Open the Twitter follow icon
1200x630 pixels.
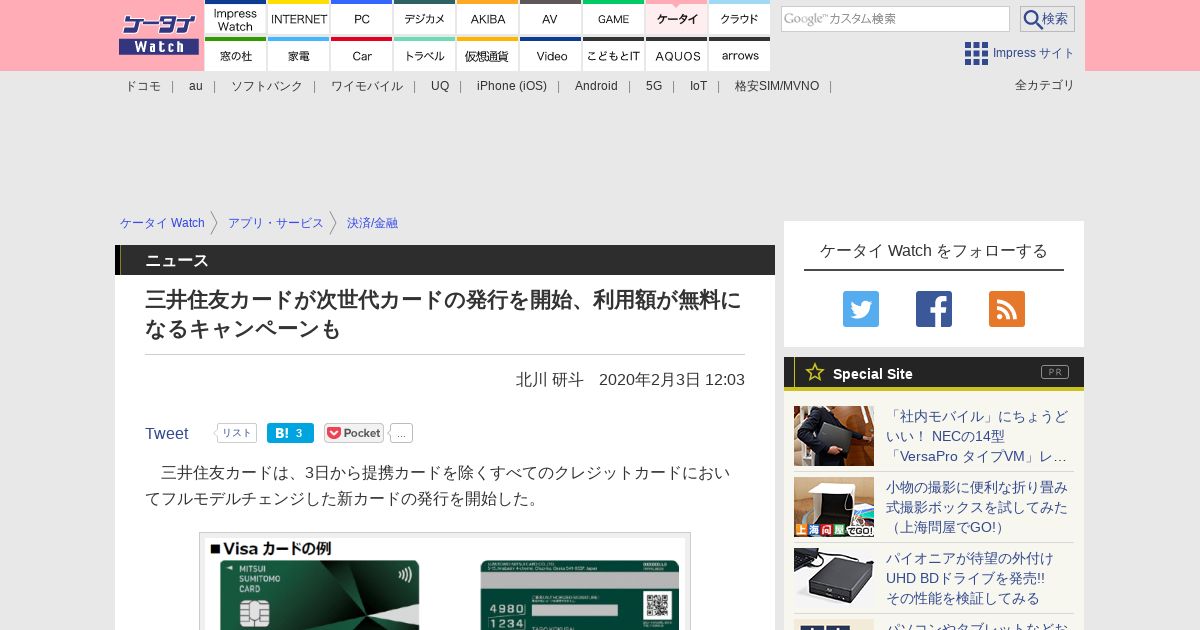click(861, 309)
